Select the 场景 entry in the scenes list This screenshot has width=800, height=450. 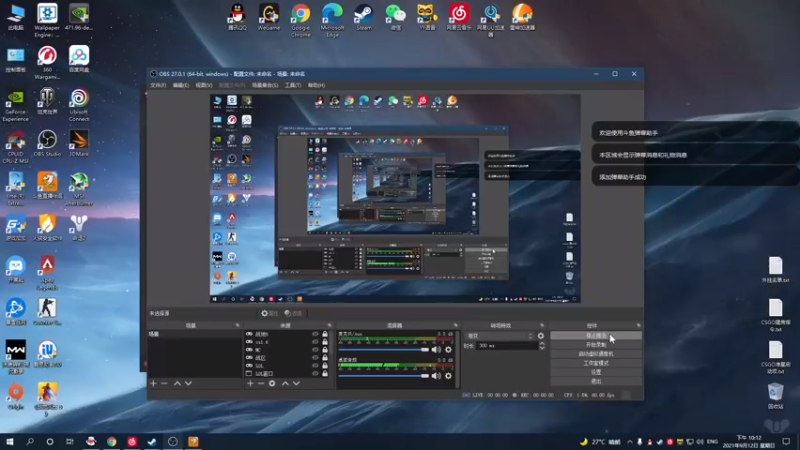pyautogui.click(x=194, y=334)
